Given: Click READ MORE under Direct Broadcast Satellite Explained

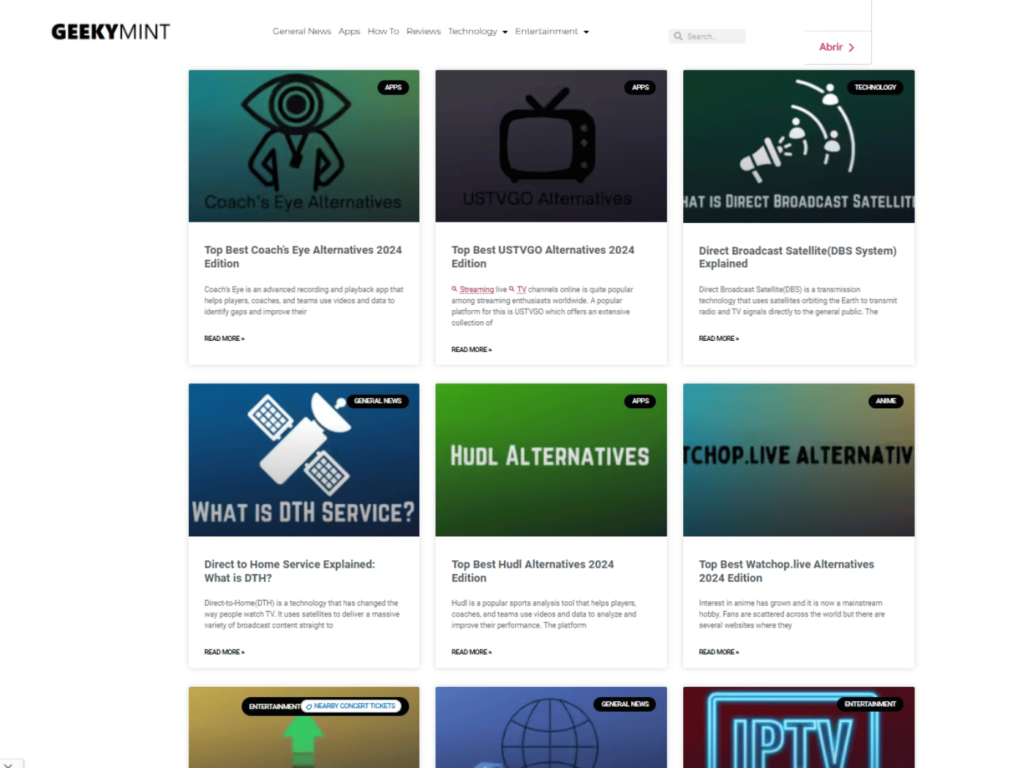Looking at the screenshot, I should coord(718,338).
